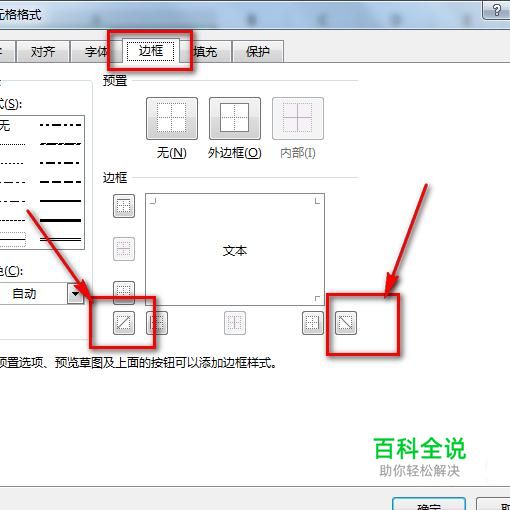This screenshot has width=510, height=510.
Task: Toggle the bottom border button
Action: point(124,292)
